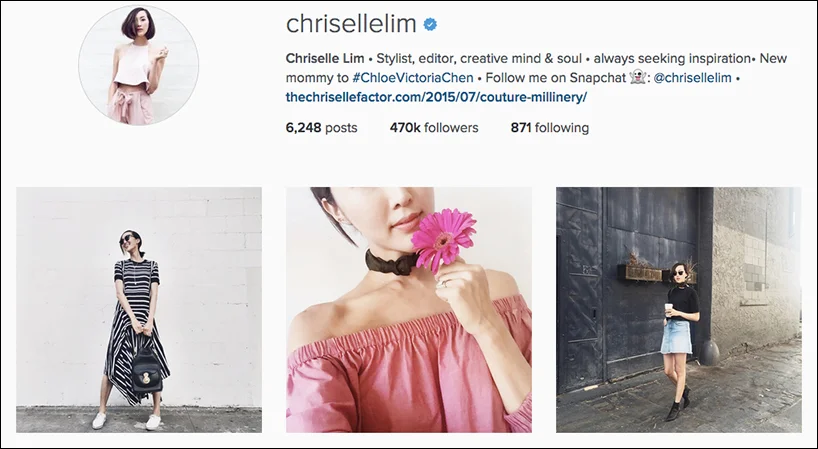Screen dimensions: 818x449
Task: Click the black backpack in the striped dress photo
Action: point(147,370)
